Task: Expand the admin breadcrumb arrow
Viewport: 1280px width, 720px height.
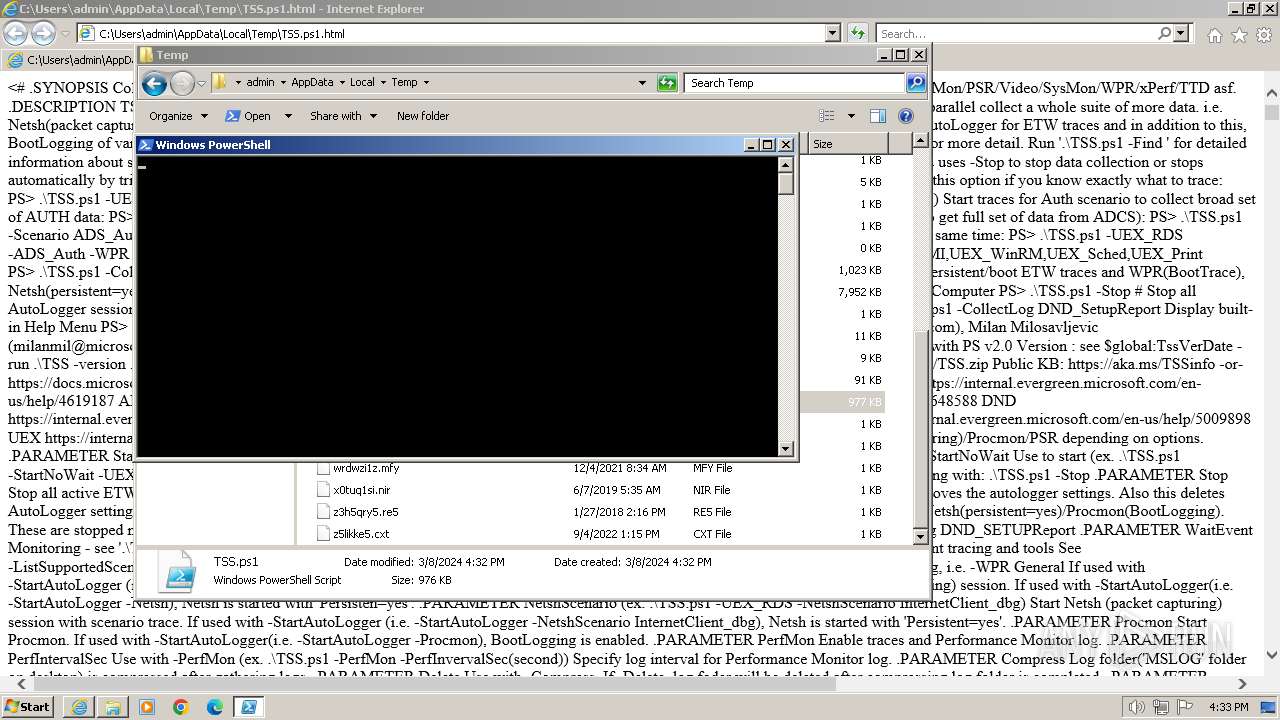Action: [x=283, y=83]
